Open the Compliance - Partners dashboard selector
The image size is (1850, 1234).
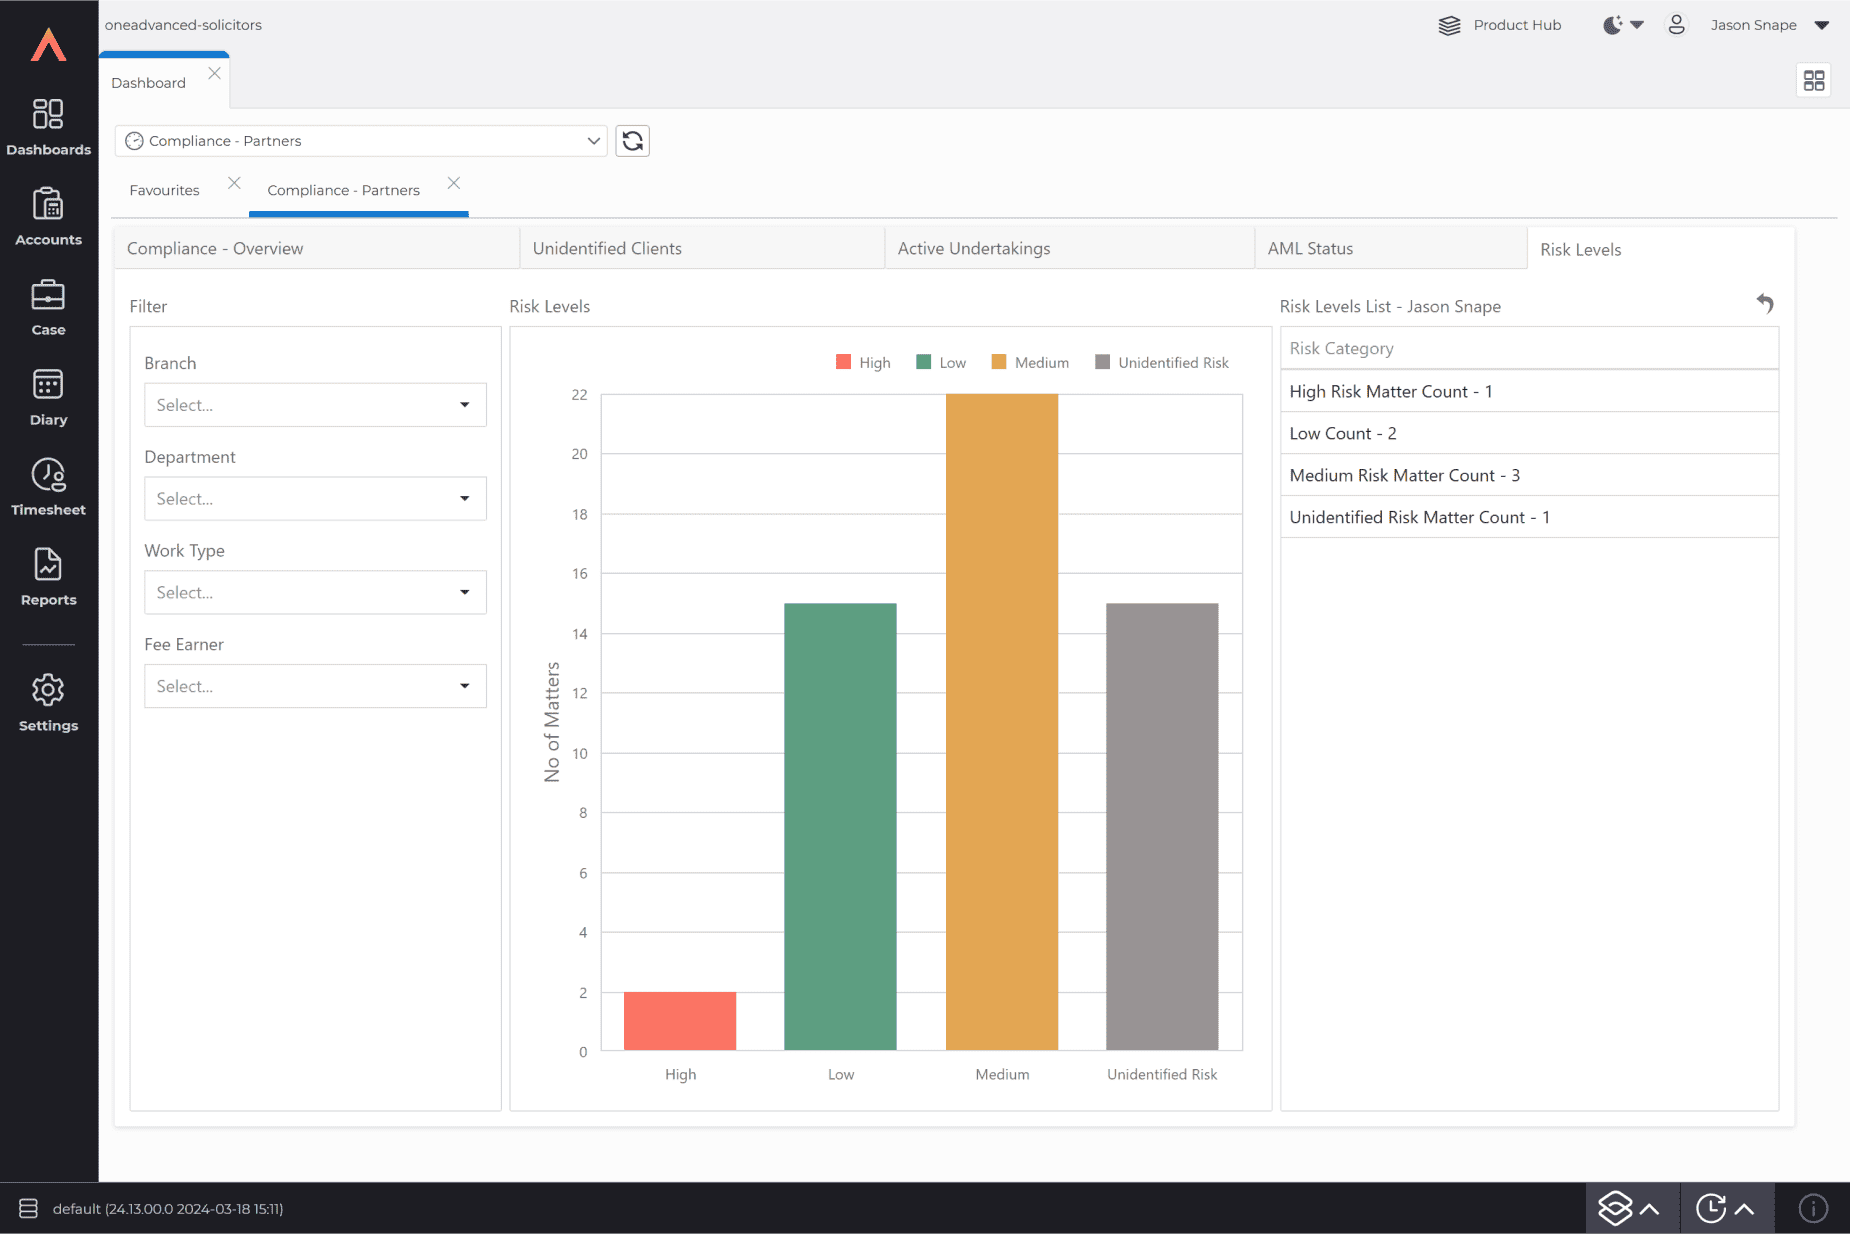point(361,141)
